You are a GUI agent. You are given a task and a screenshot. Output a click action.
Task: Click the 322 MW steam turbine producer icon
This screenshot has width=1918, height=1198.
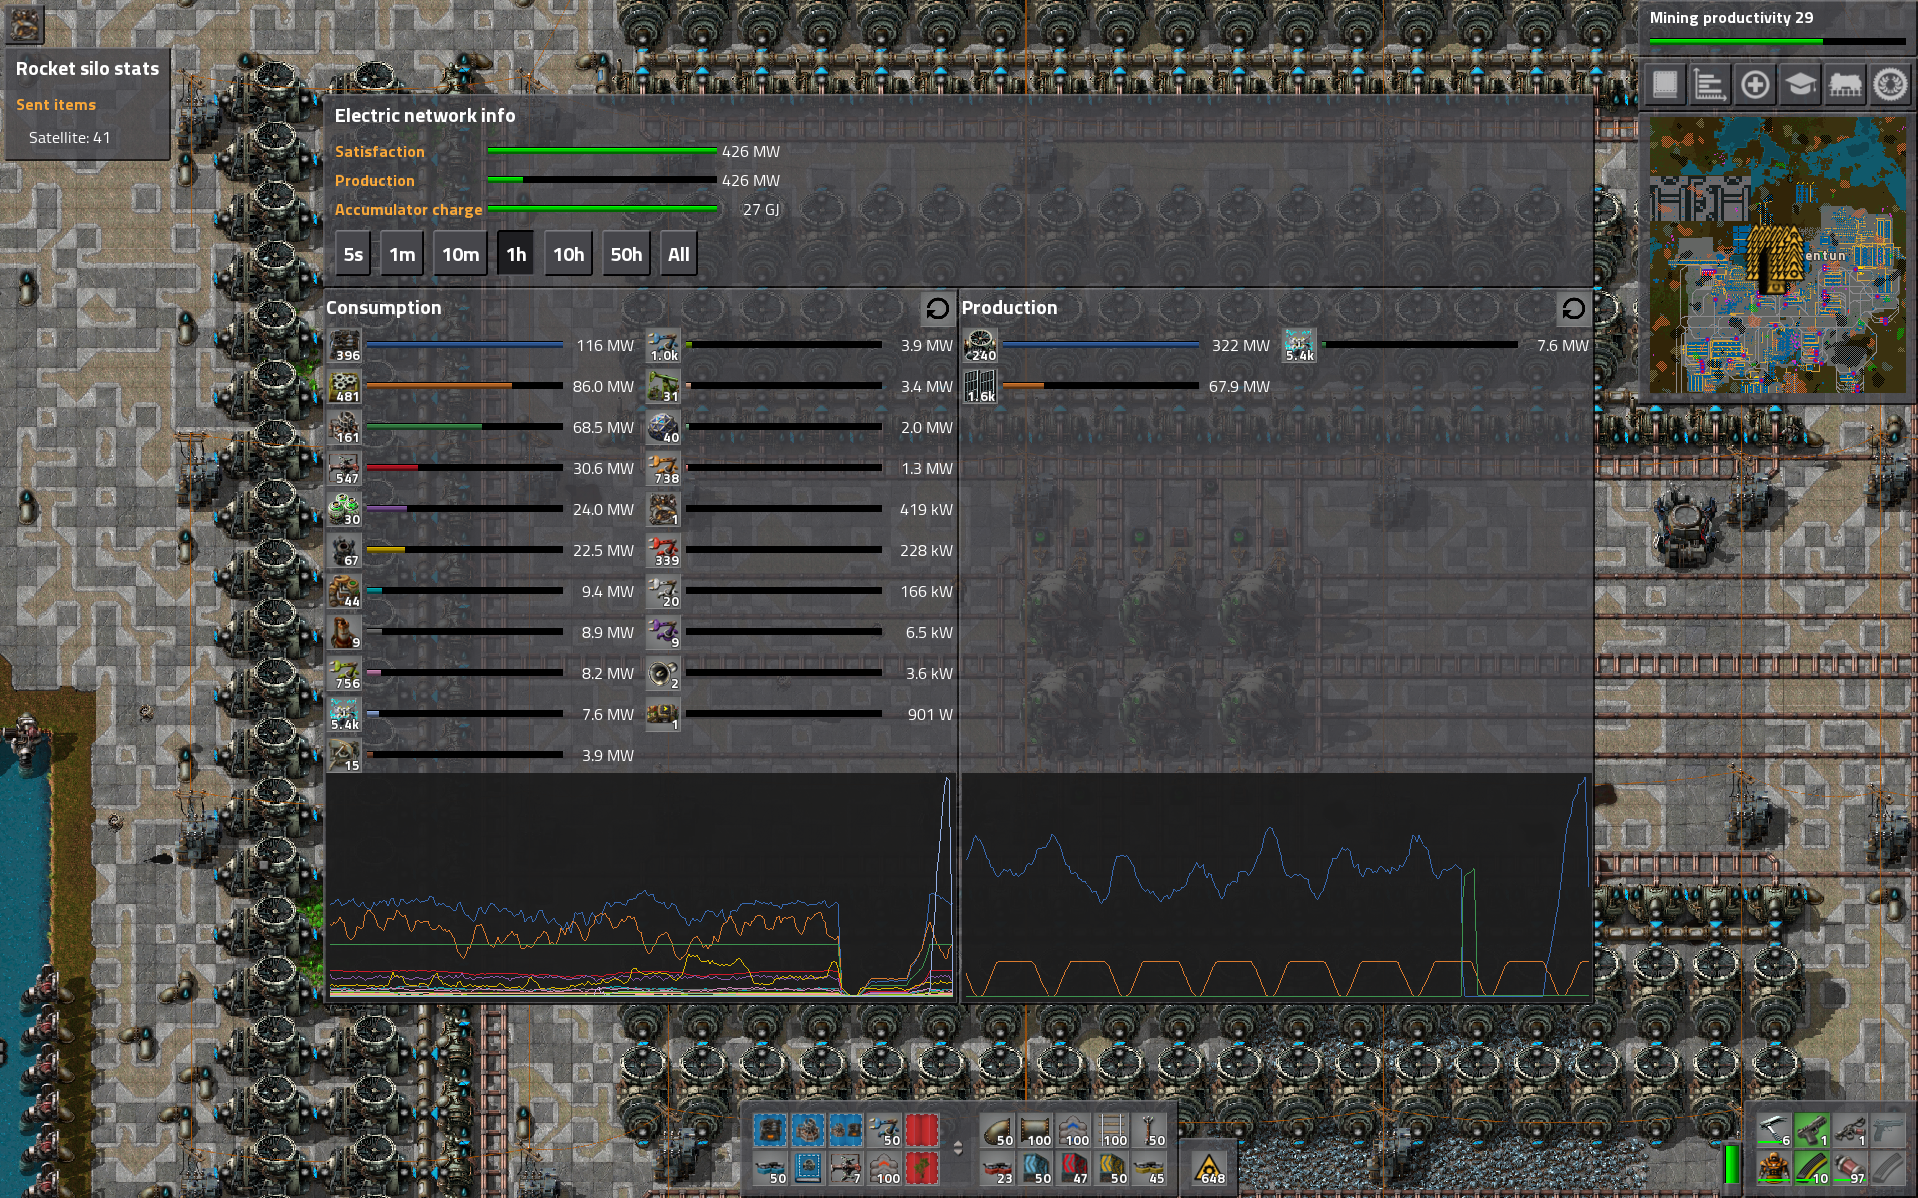pos(980,346)
